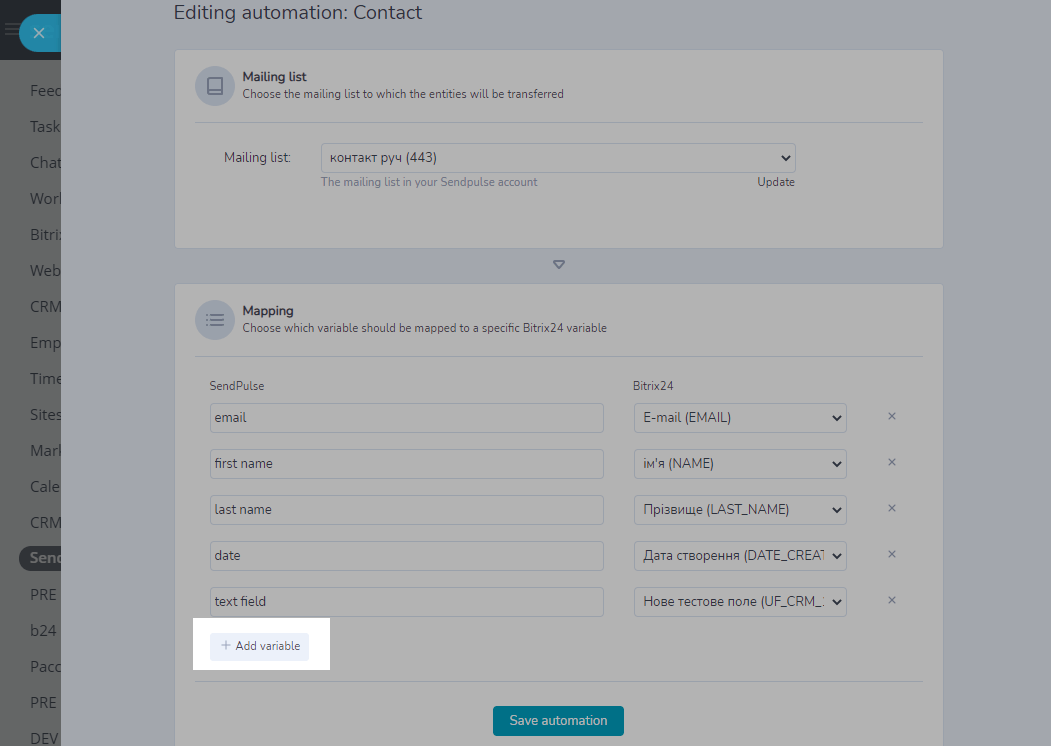Viewport: 1051px width, 746px height.
Task: Expand the Прізвище (LAST_NAME) field dropdown
Action: click(740, 510)
